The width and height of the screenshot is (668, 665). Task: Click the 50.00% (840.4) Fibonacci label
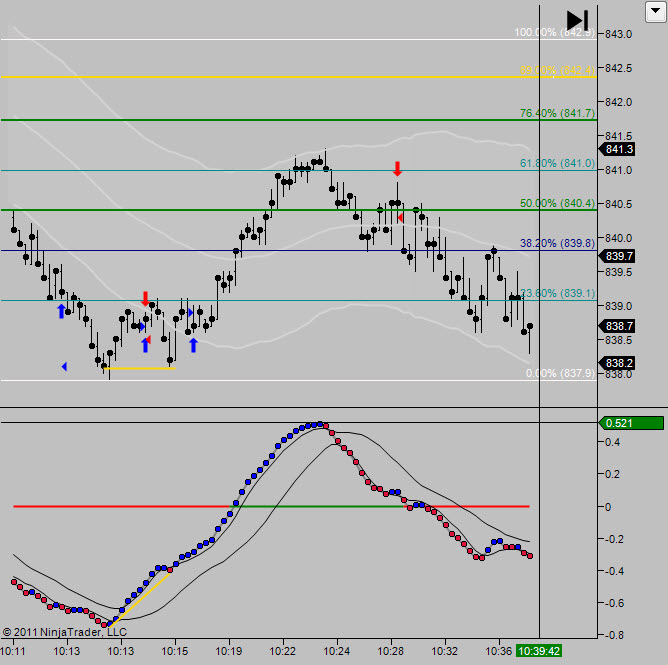557,203
